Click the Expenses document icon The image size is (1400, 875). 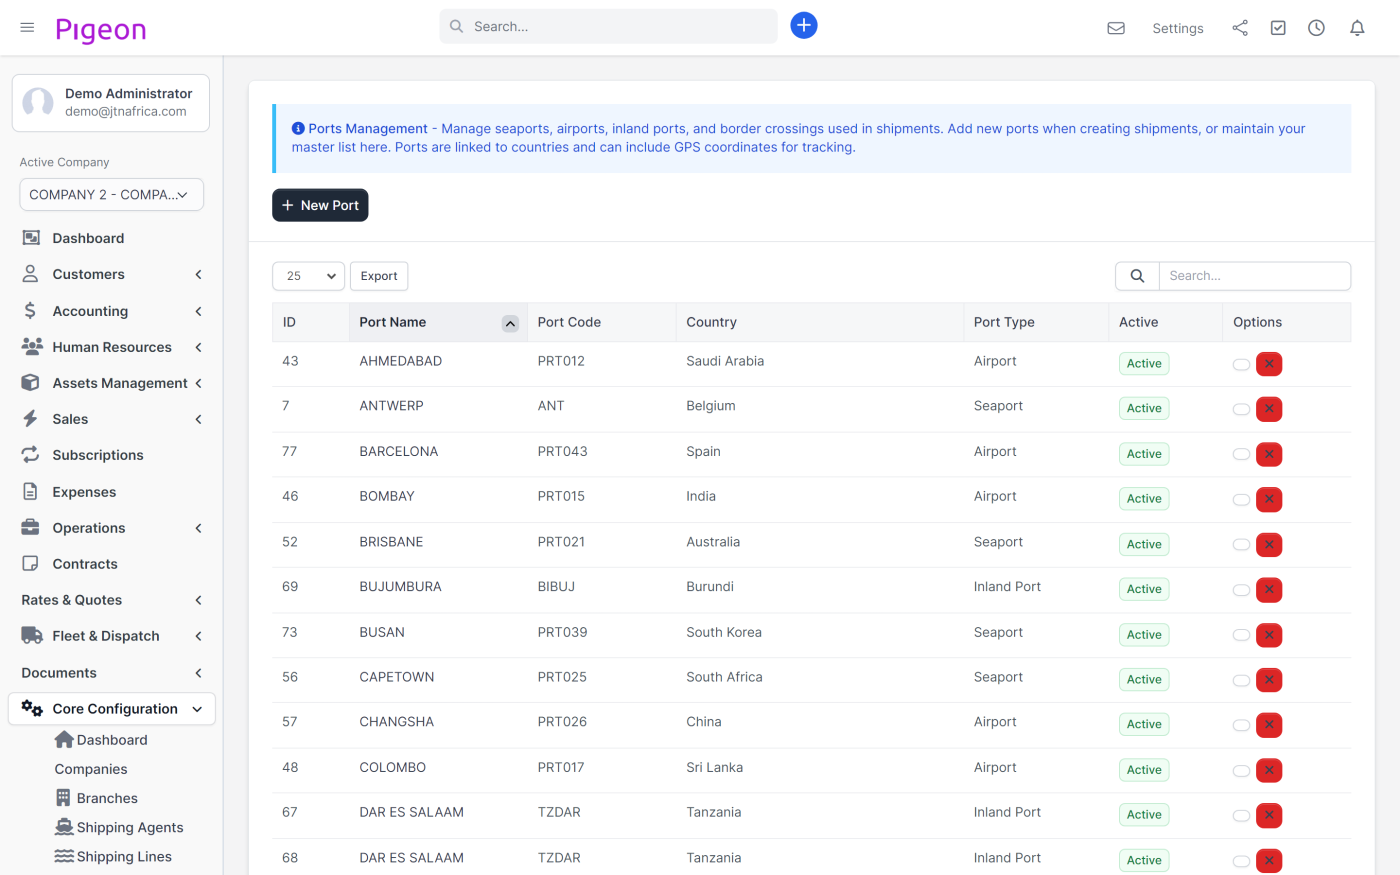[x=31, y=492]
